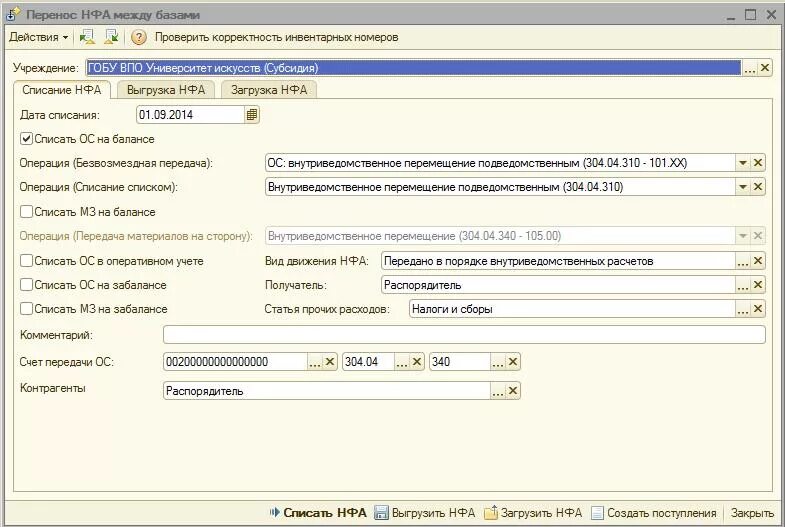
Task: Click the Контрагенты field with Распорядитель
Action: pos(326,391)
